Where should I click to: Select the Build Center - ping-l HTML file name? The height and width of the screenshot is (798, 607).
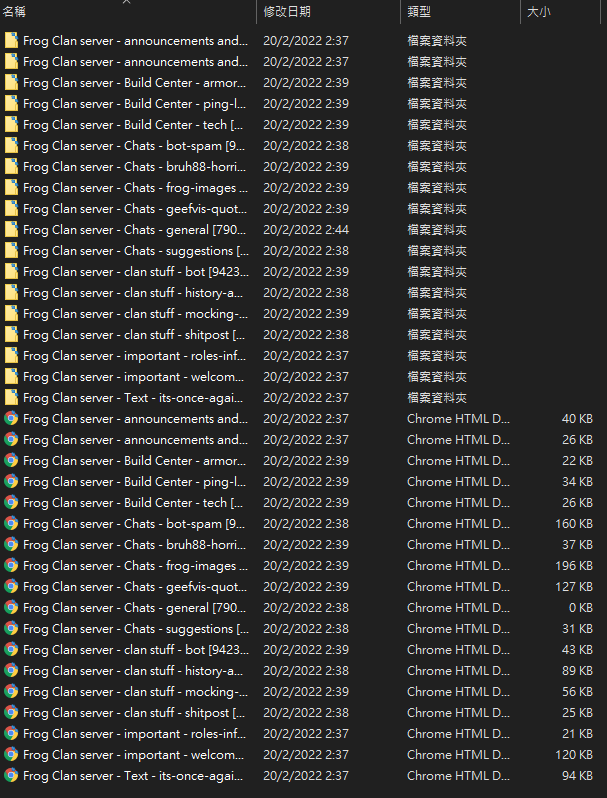[x=135, y=482]
